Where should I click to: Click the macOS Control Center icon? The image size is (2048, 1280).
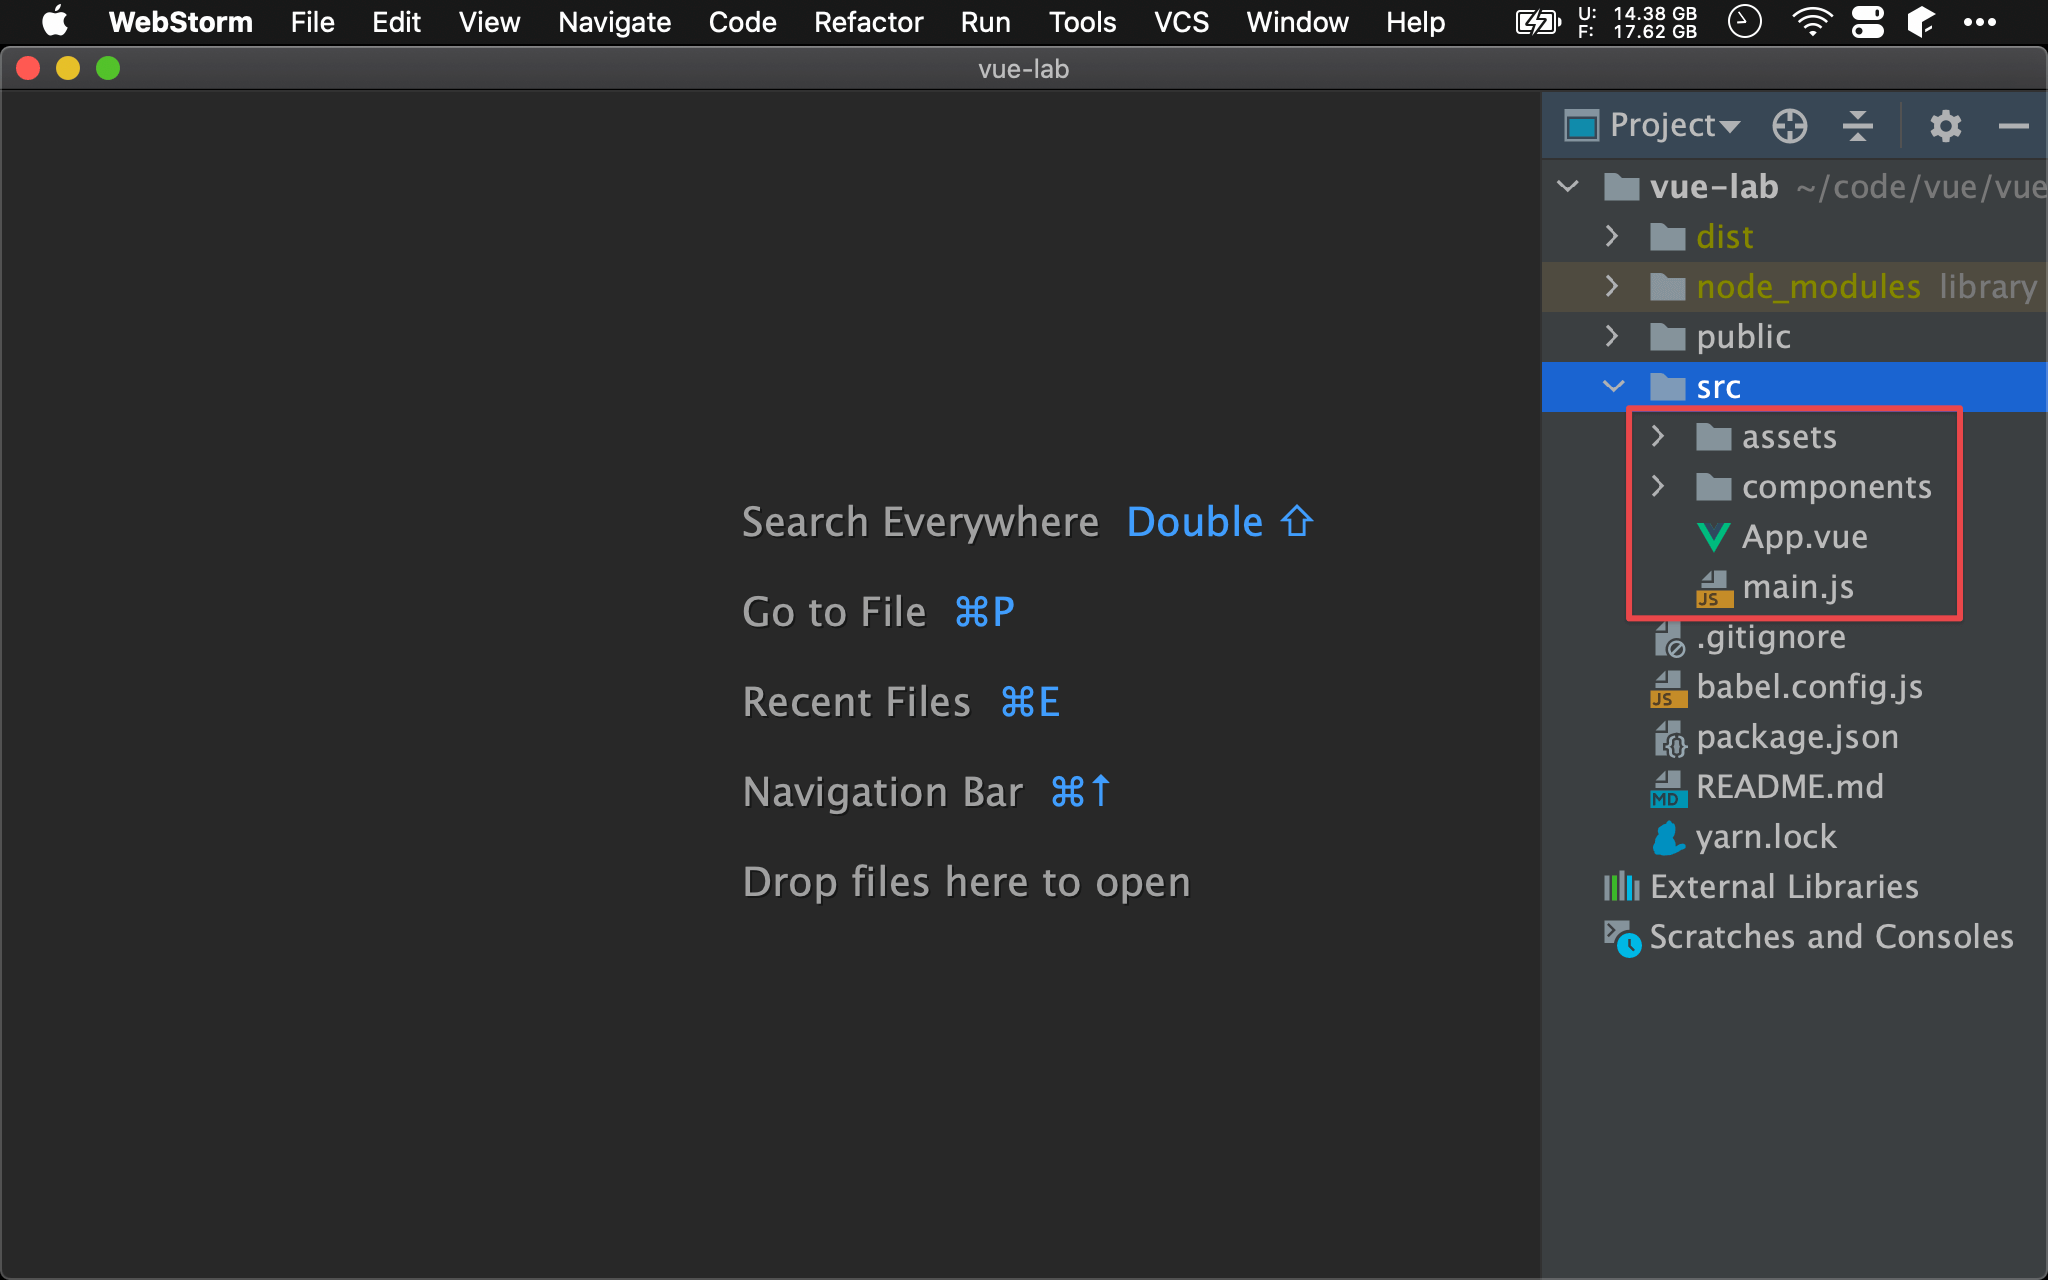[x=1867, y=22]
